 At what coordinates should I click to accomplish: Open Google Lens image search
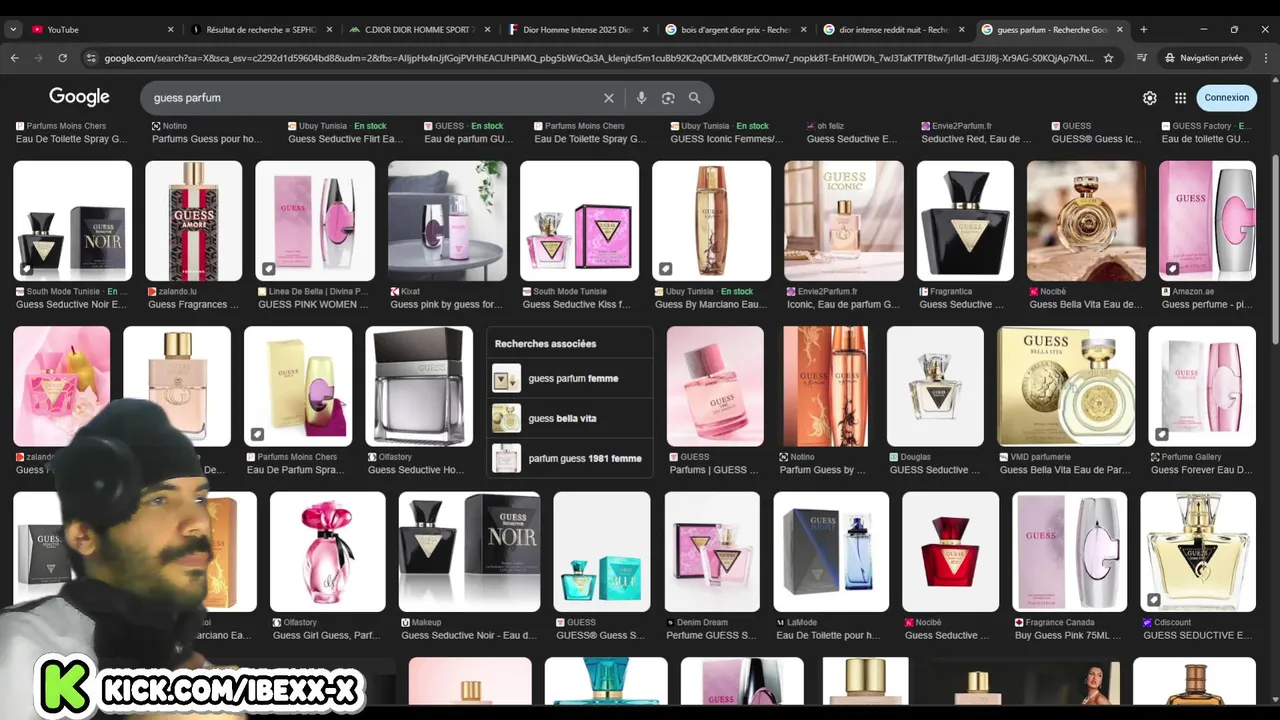(x=668, y=98)
